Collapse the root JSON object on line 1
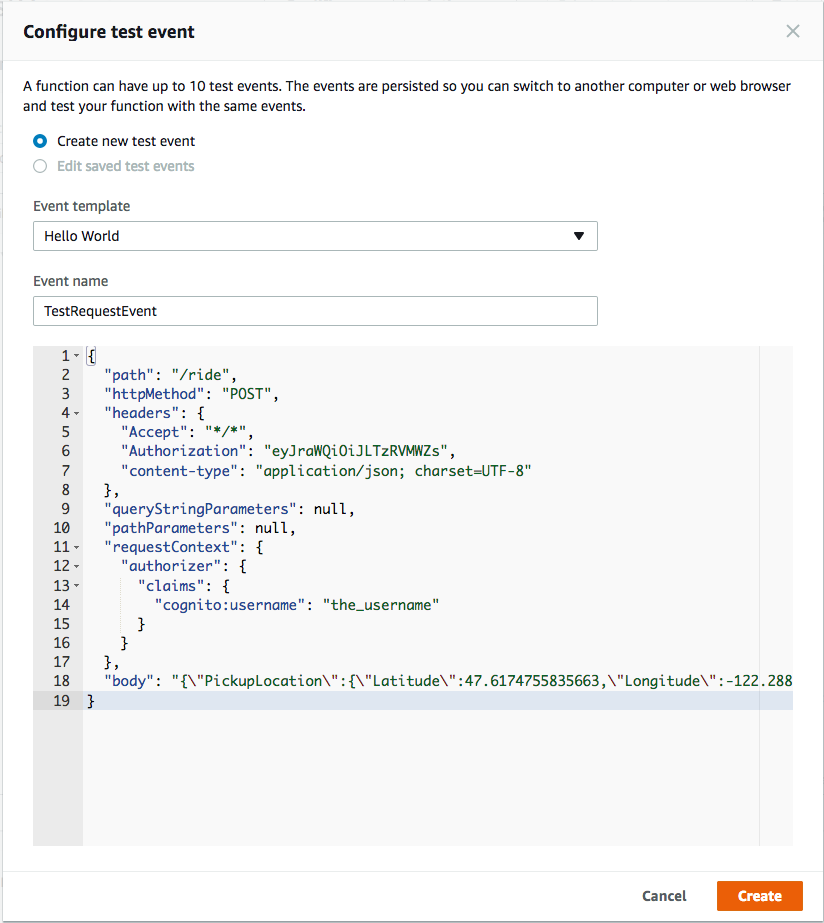The width and height of the screenshot is (824, 923). [x=74, y=355]
